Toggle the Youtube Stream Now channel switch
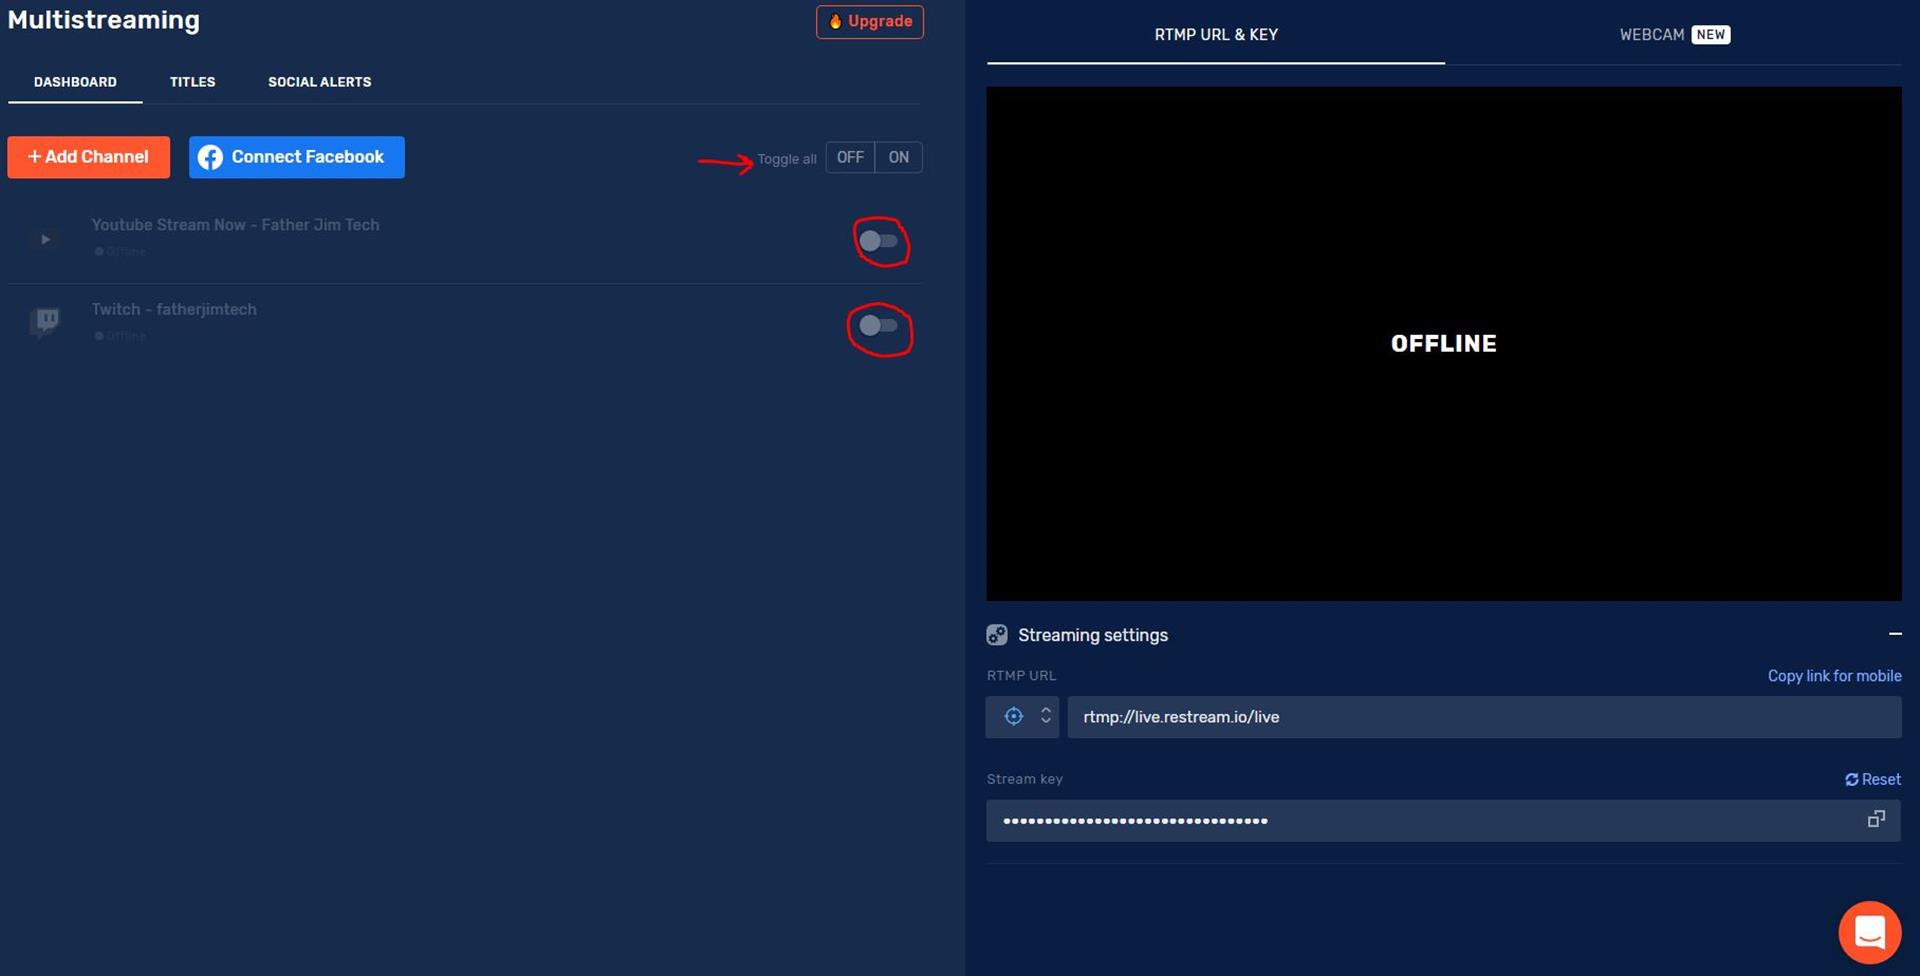Viewport: 1920px width, 976px height. (879, 241)
